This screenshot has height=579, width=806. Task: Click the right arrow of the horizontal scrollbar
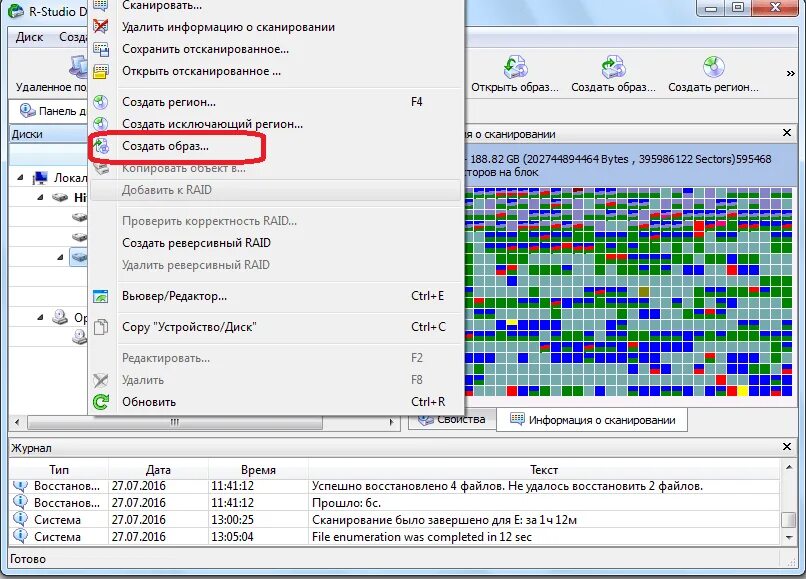[392, 422]
